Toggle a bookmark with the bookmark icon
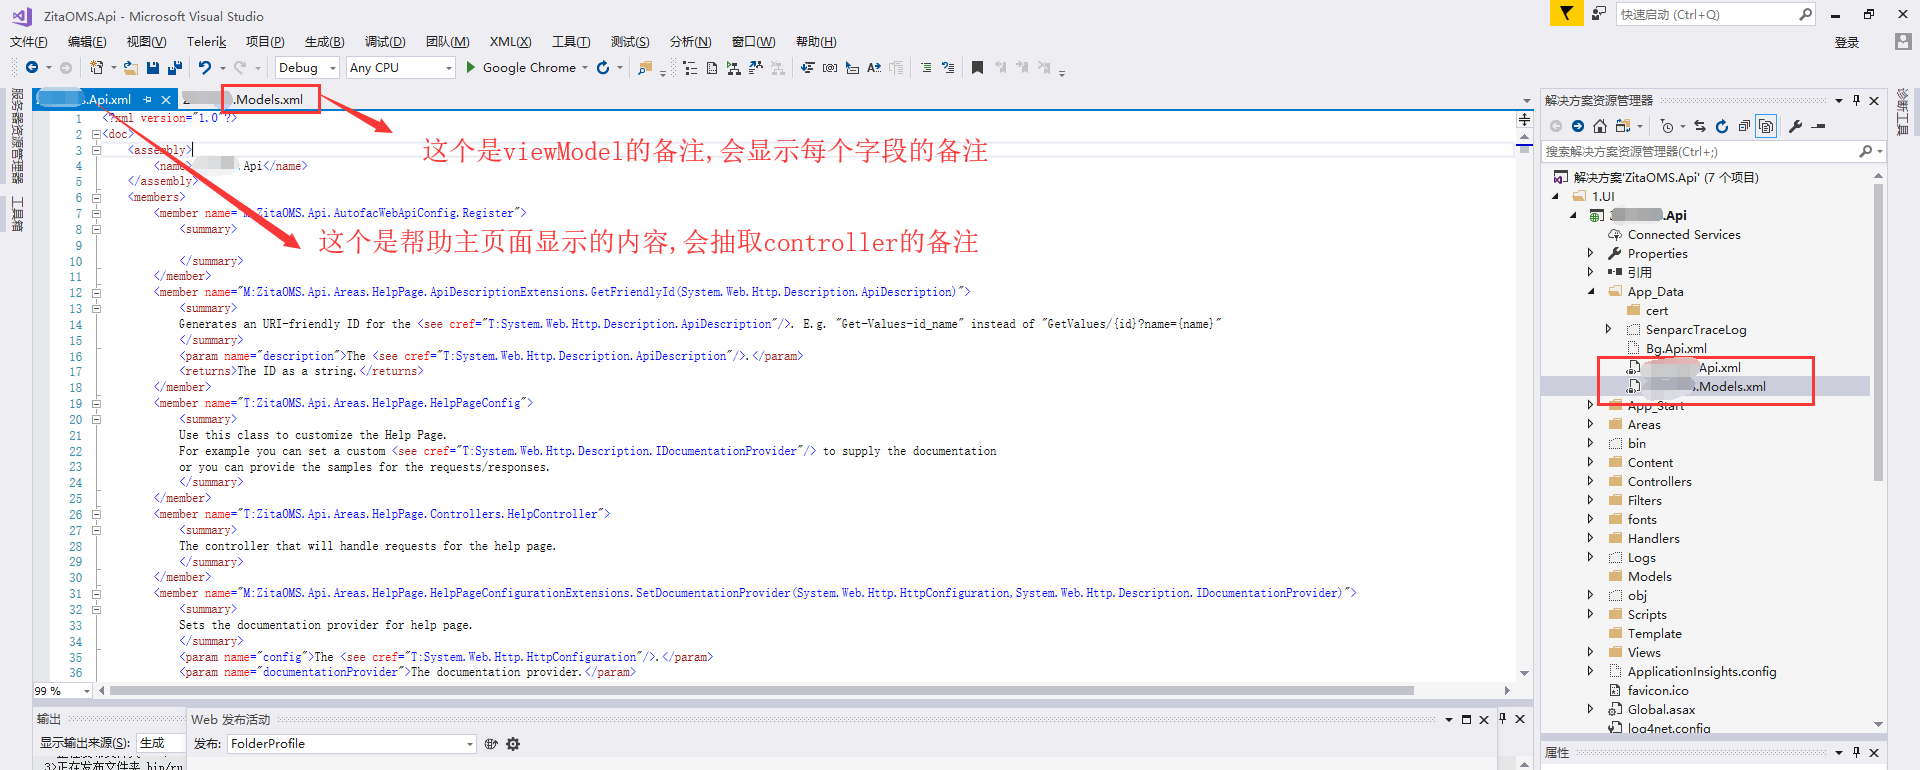The image size is (1920, 770). click(977, 67)
